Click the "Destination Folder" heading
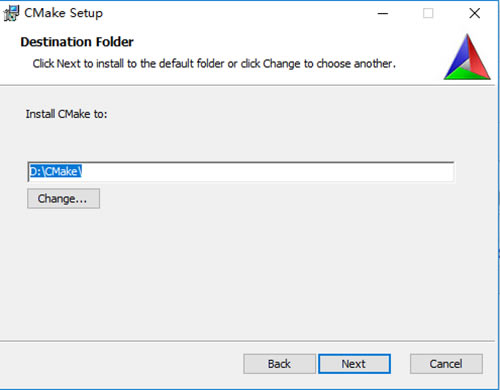500x390 pixels. pyautogui.click(x=77, y=42)
